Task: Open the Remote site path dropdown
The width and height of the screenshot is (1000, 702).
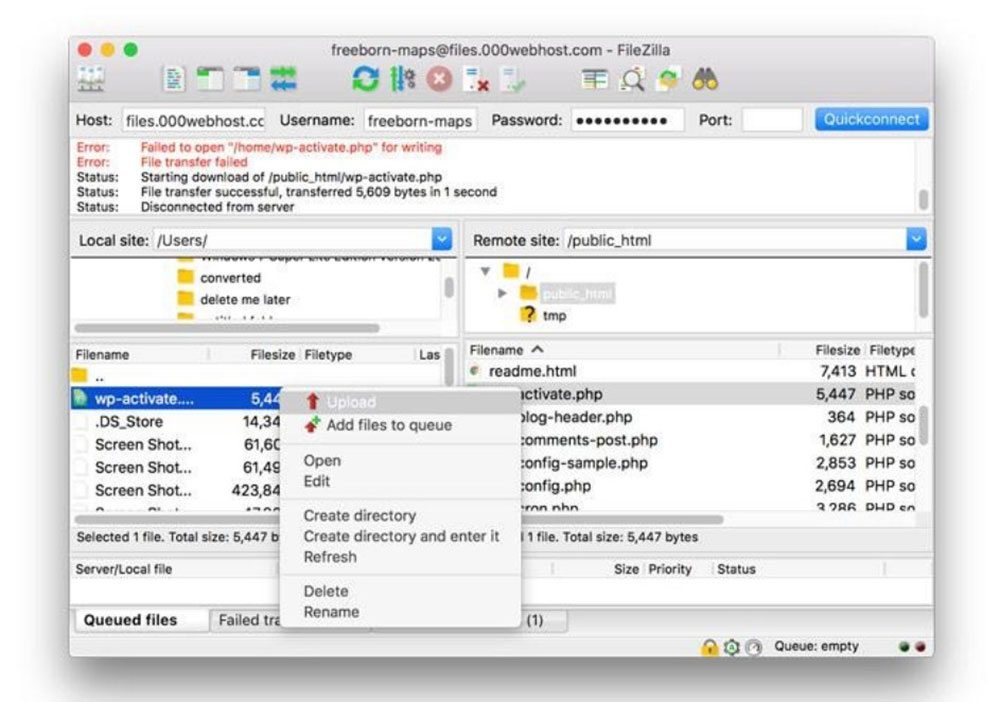Action: (916, 240)
